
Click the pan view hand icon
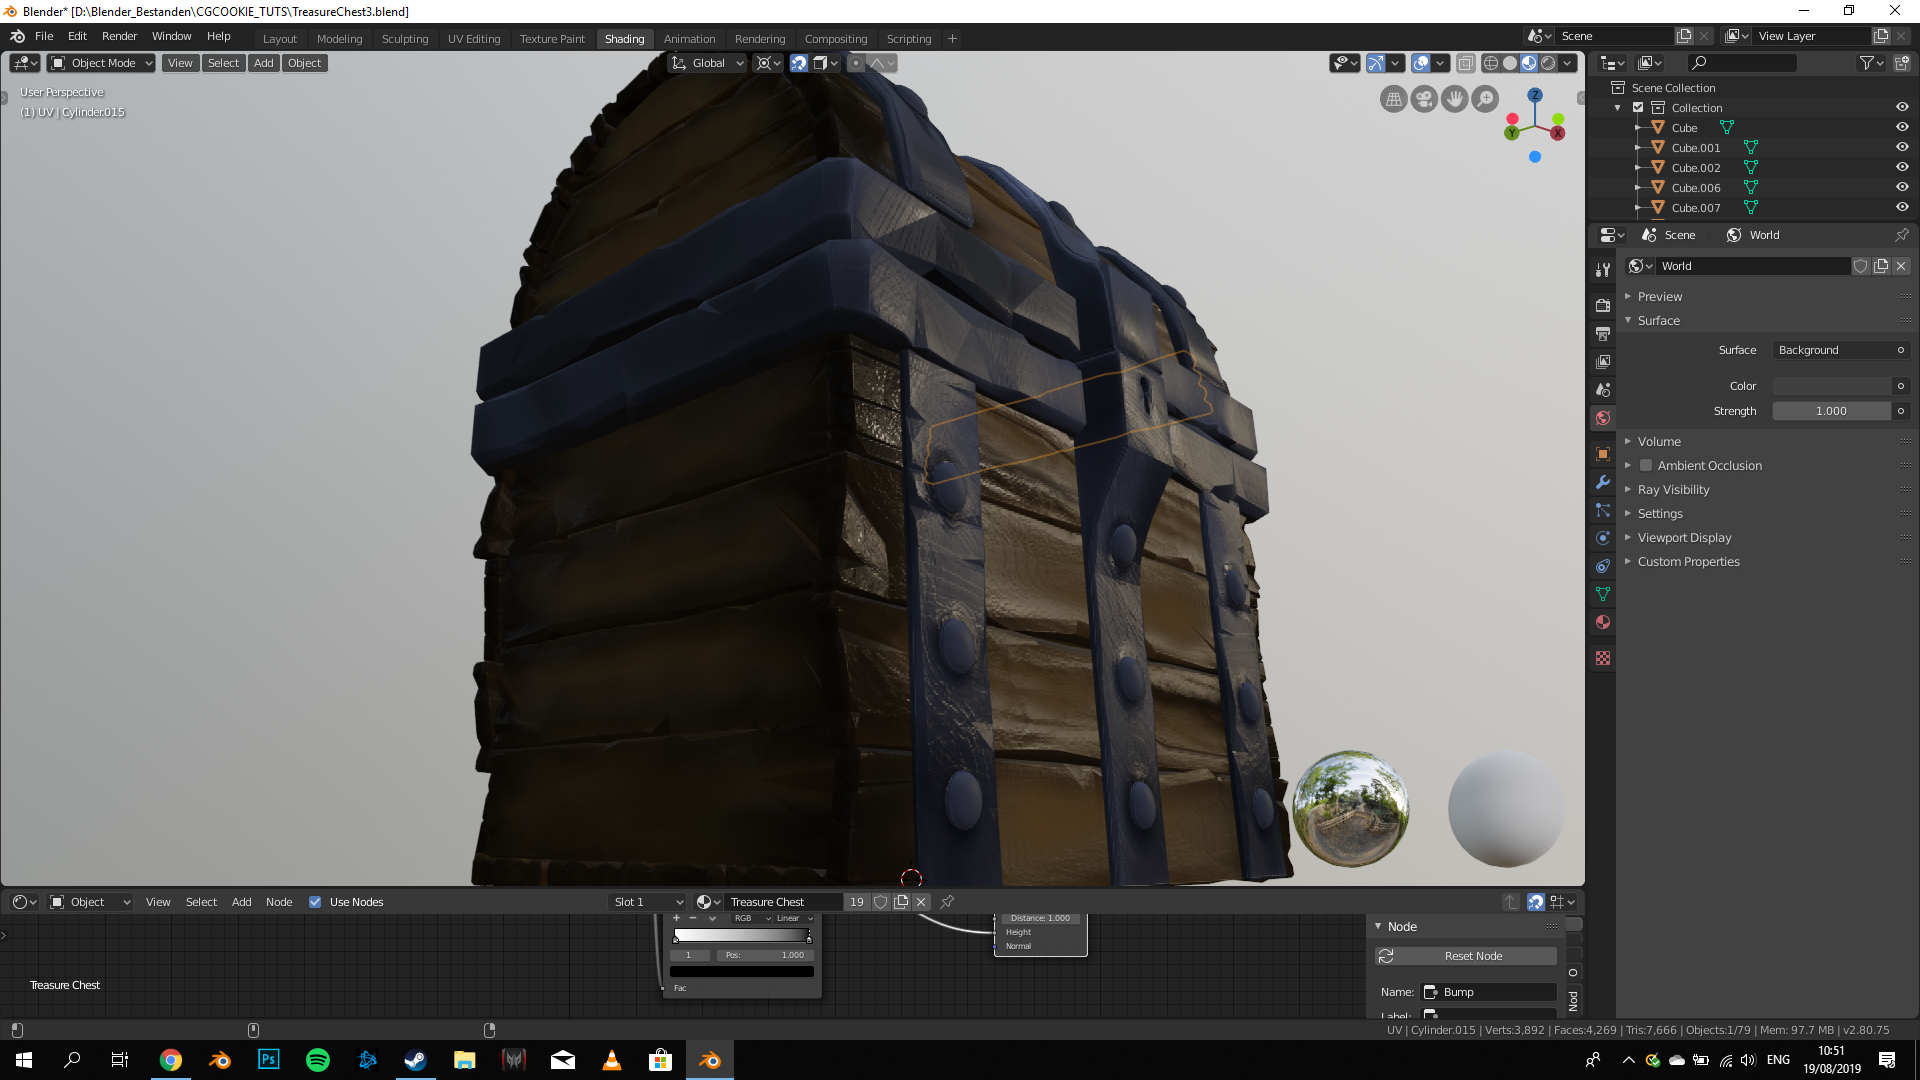click(x=1455, y=99)
